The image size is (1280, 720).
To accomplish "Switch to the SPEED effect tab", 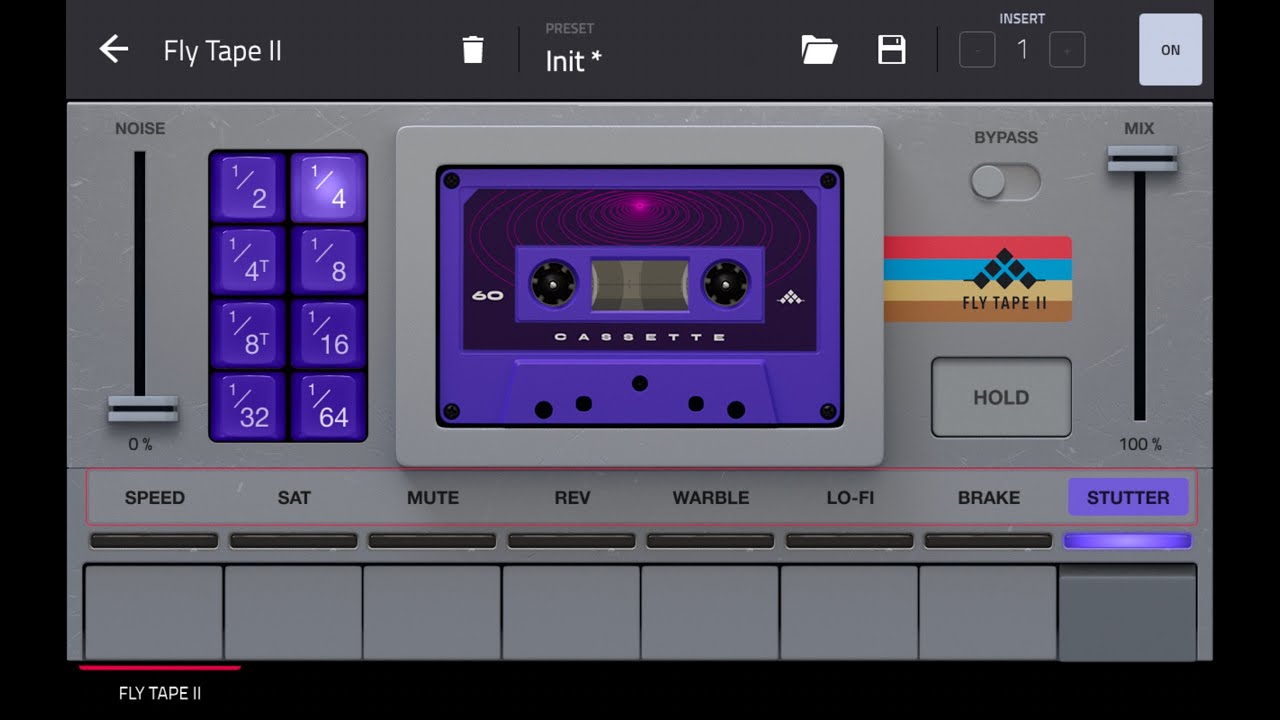I will 154,497.
